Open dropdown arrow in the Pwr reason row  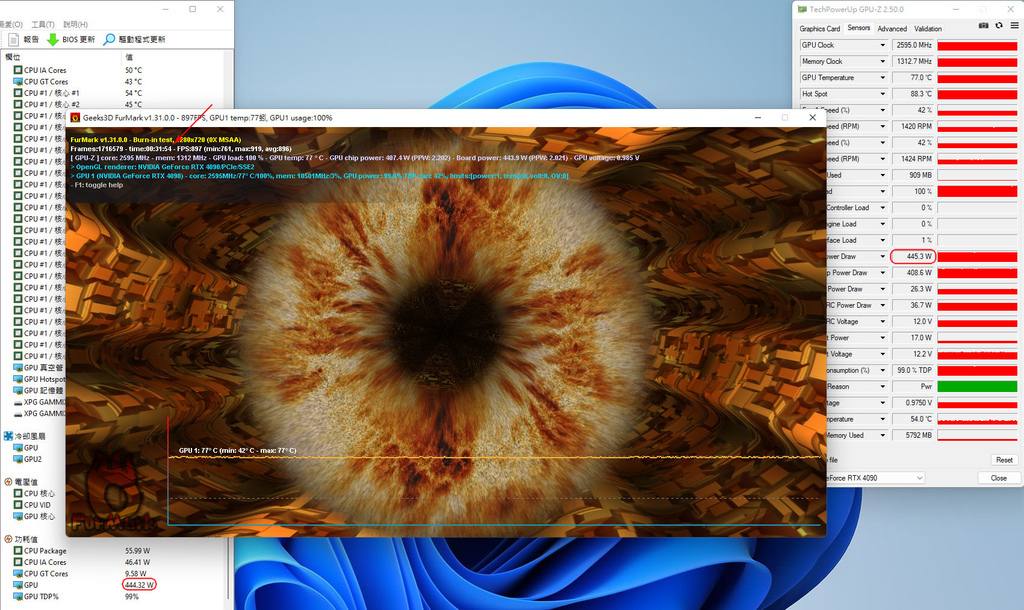(882, 387)
